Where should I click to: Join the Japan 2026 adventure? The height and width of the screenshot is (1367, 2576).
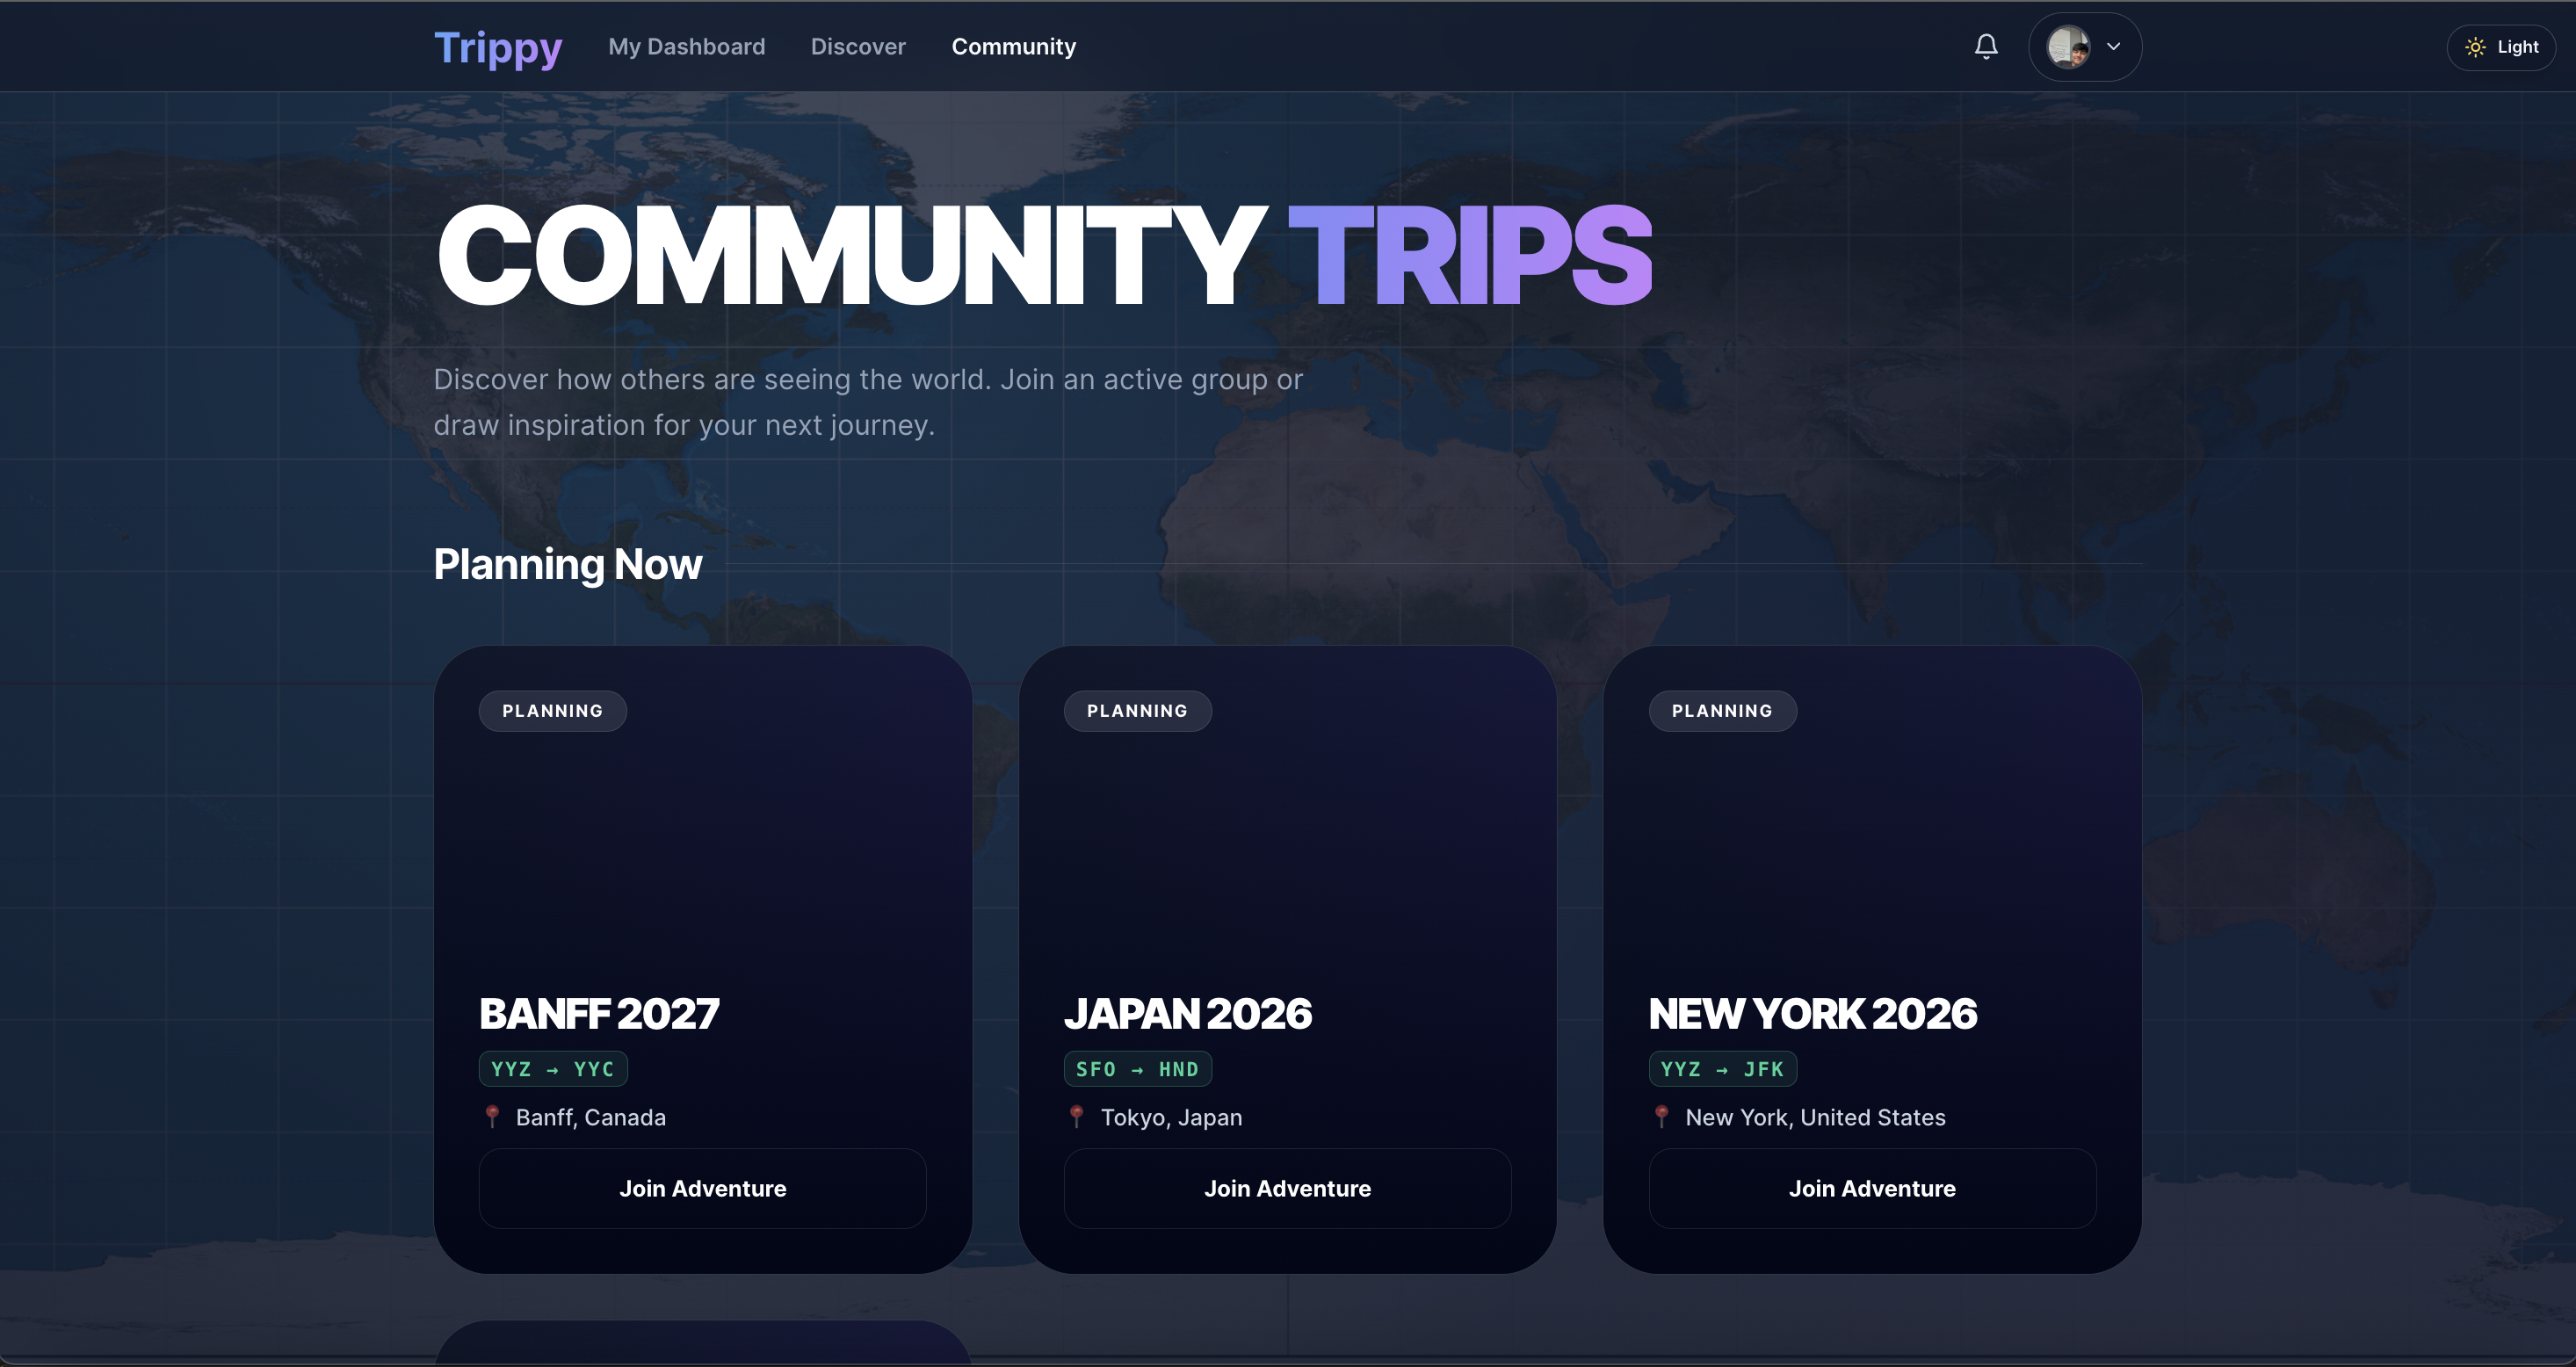[x=1287, y=1188]
